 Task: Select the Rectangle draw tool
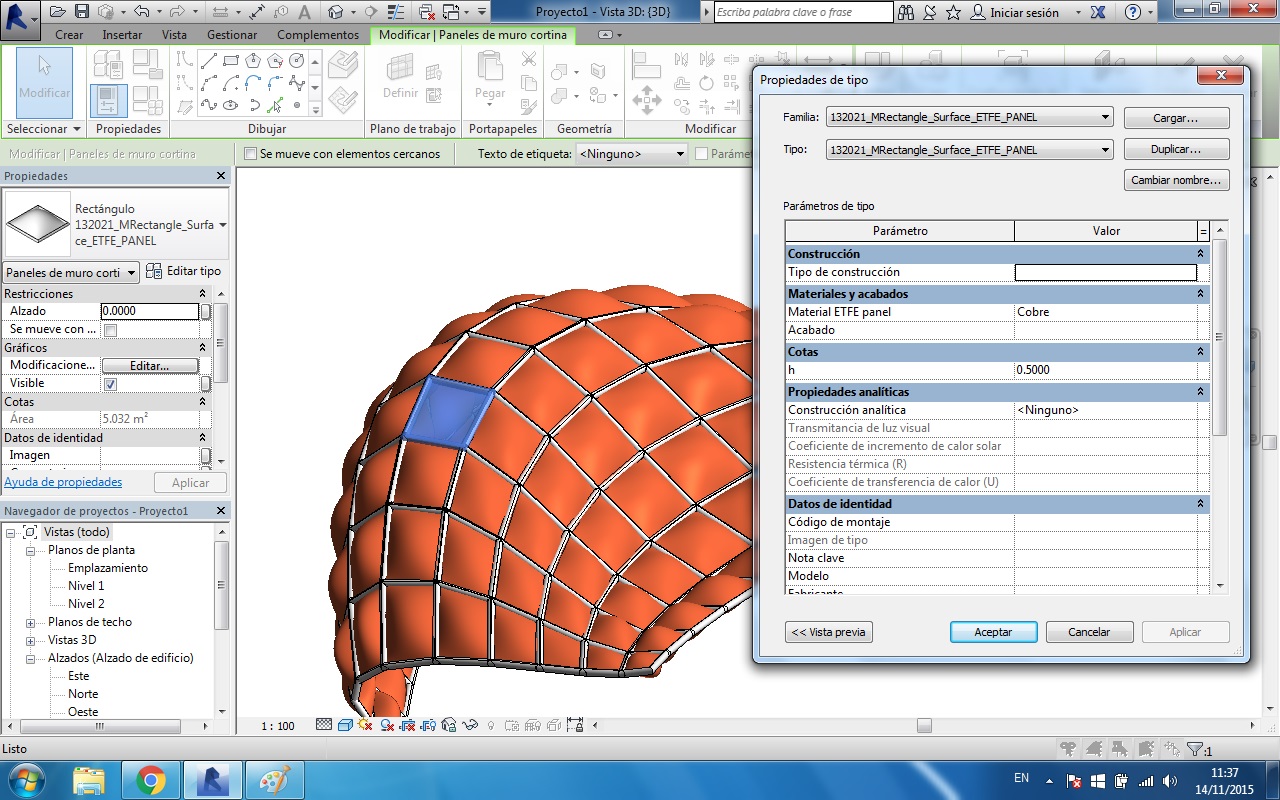(230, 61)
